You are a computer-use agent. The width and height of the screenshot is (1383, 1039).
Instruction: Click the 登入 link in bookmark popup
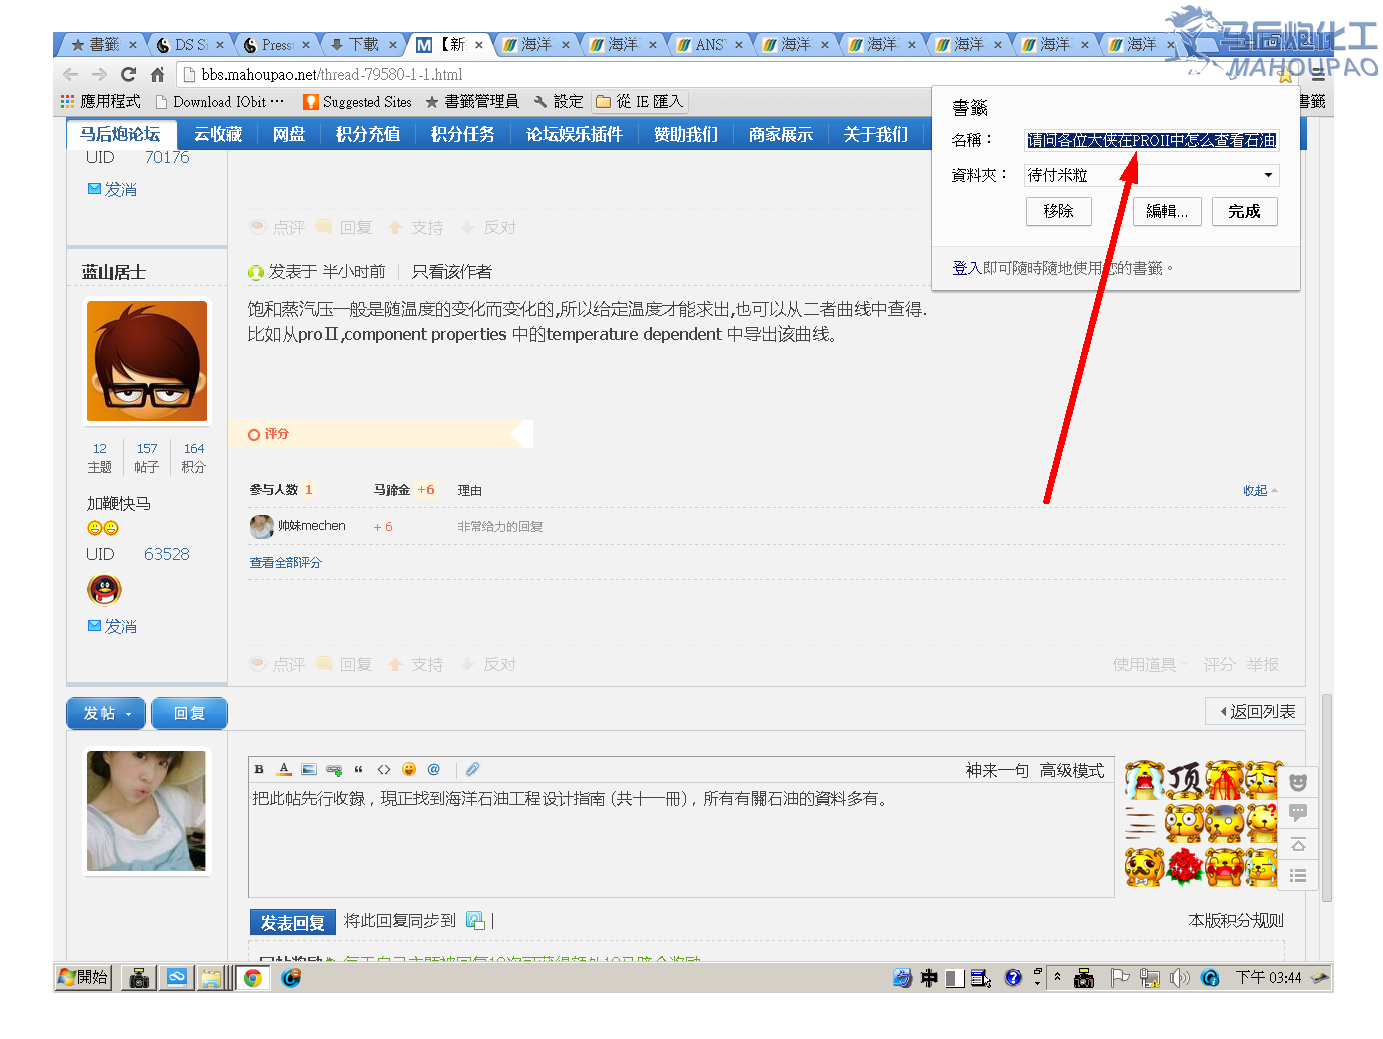click(966, 268)
